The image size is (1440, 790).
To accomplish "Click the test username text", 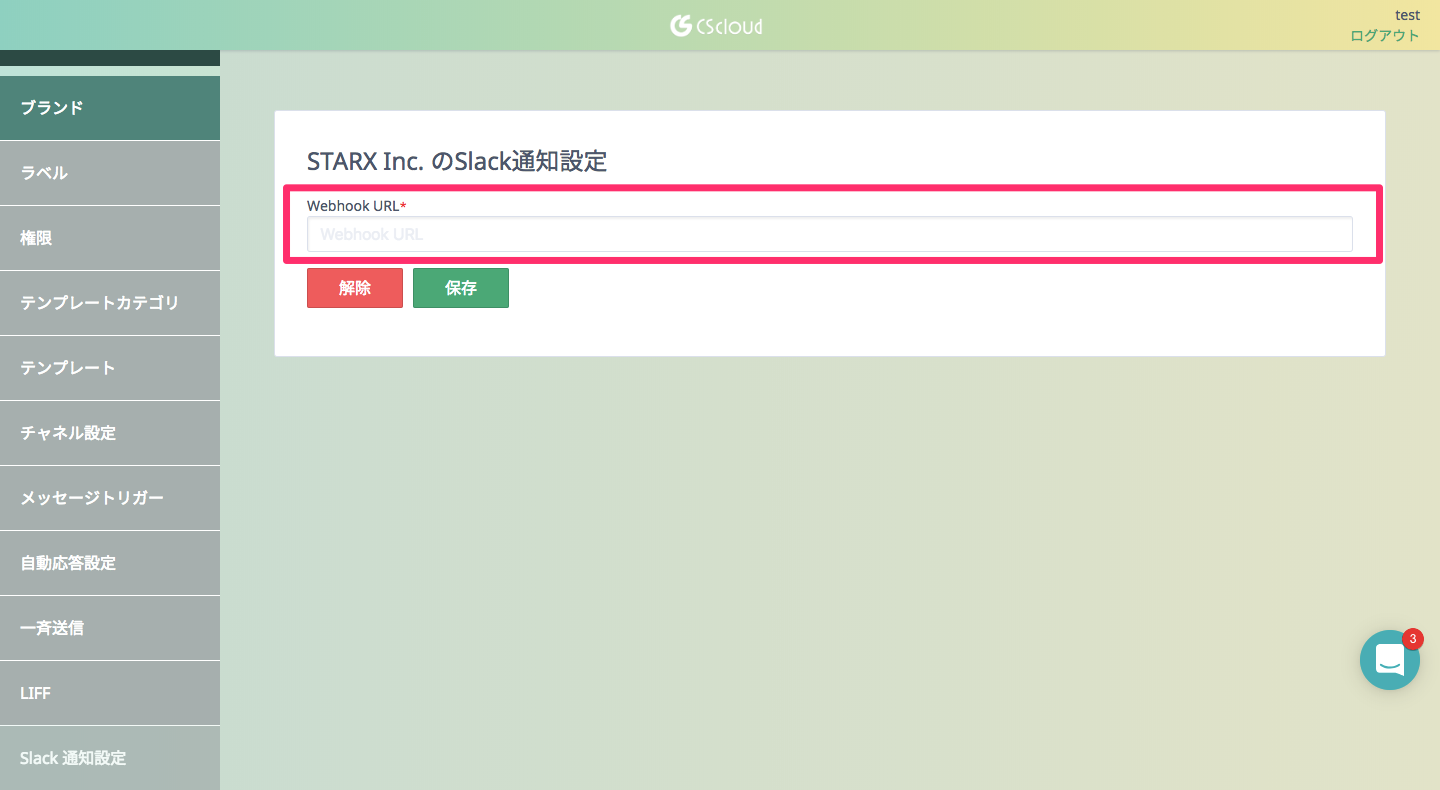I will 1407,15.
